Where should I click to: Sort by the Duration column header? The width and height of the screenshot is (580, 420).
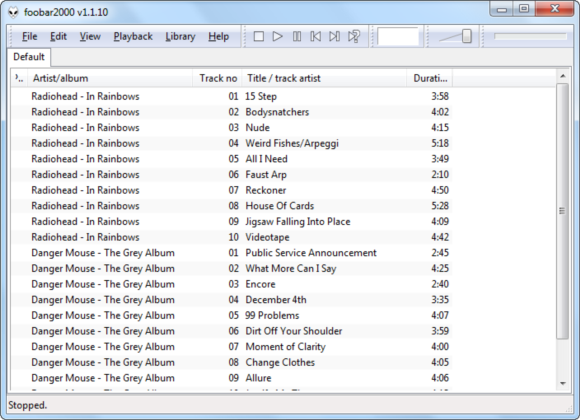pyautogui.click(x=430, y=78)
